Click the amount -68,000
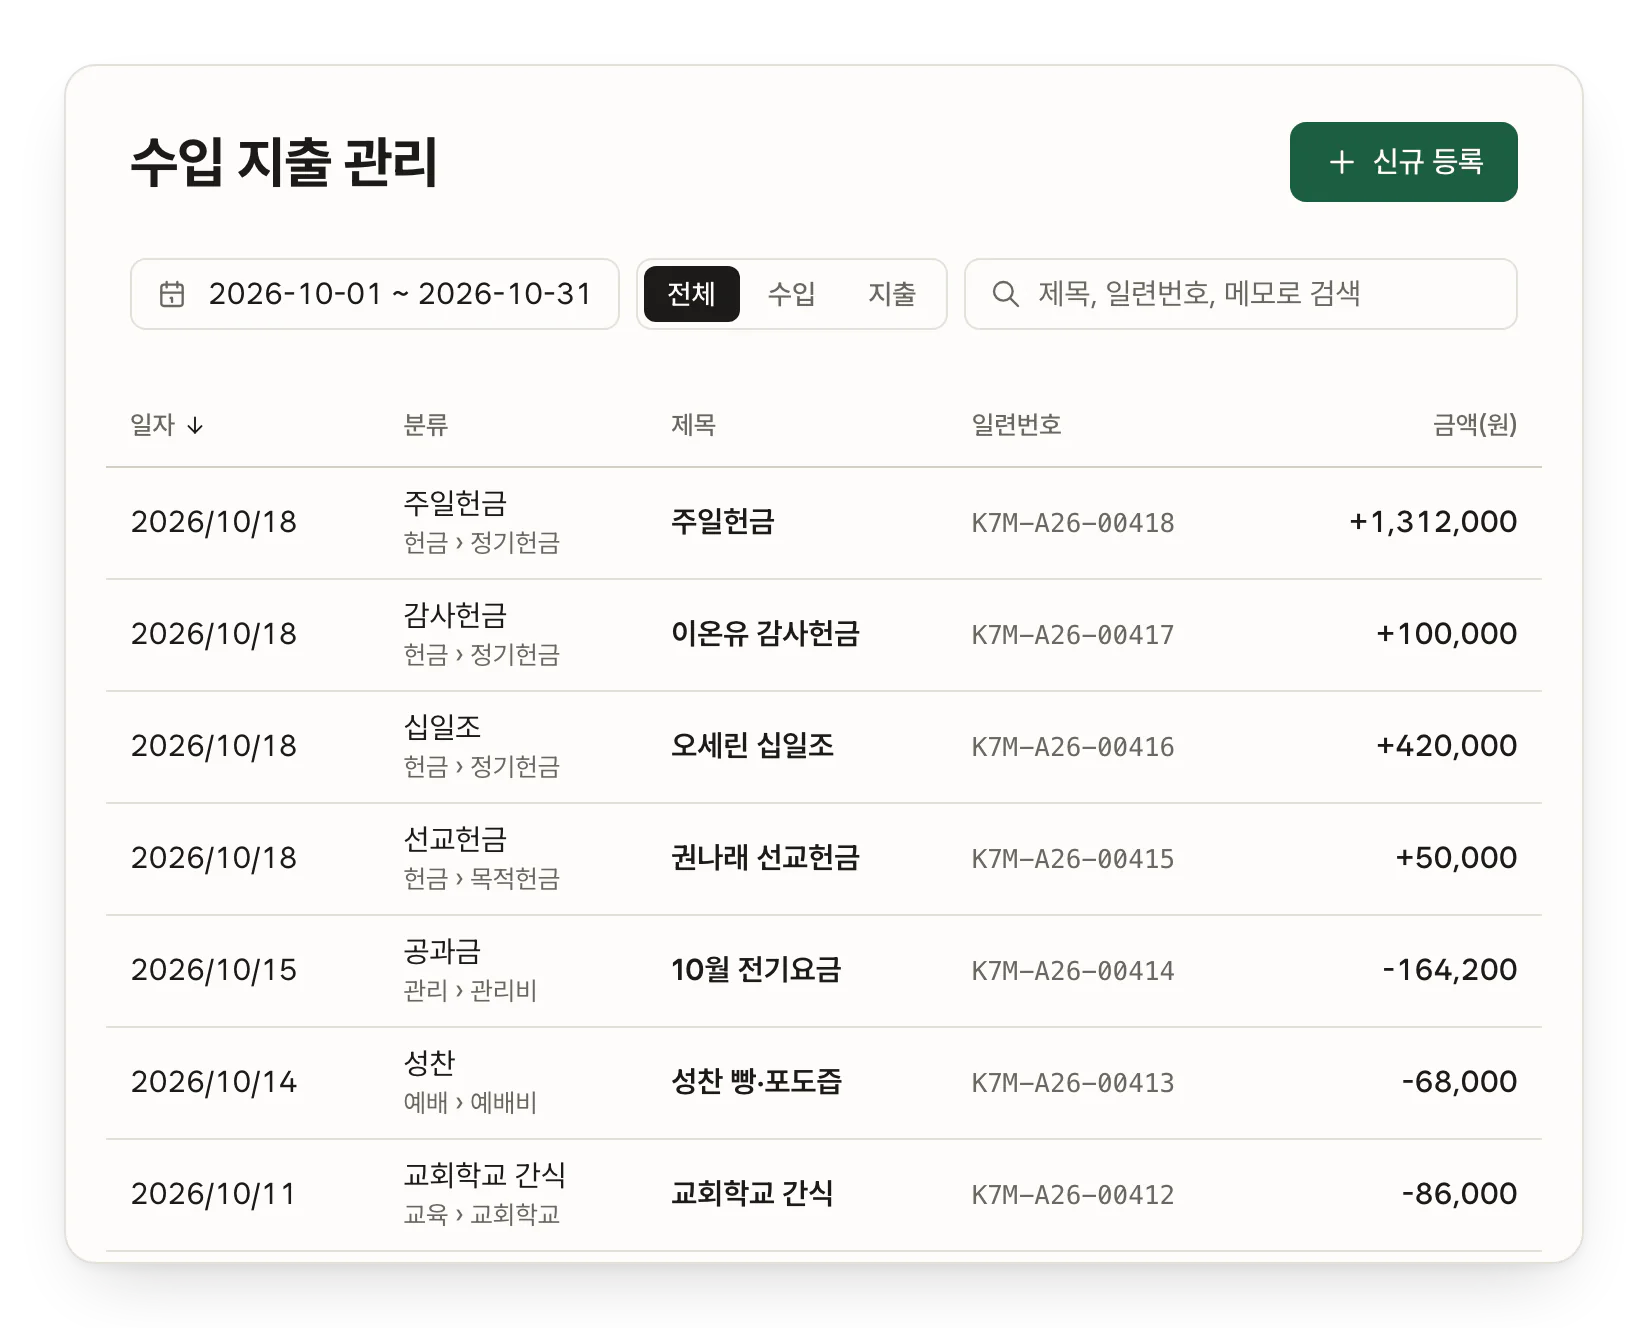The image size is (1648, 1328). pos(1459,1082)
